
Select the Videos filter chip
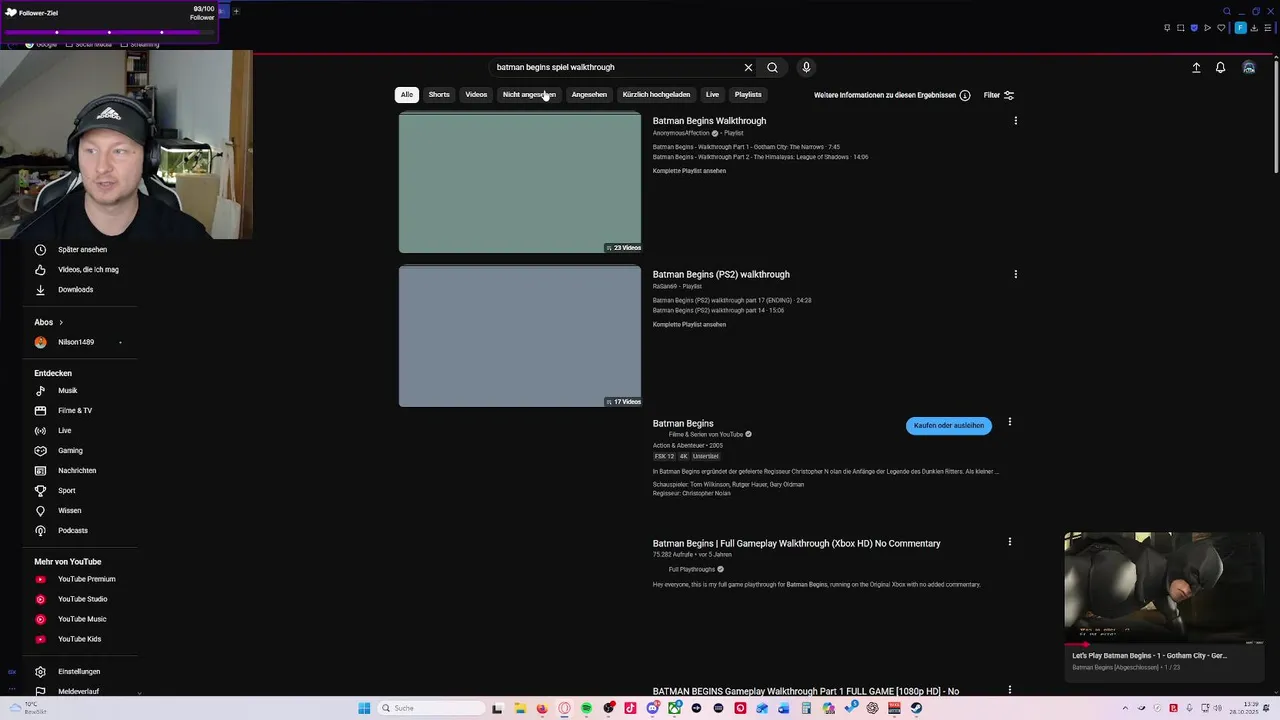pyautogui.click(x=476, y=94)
